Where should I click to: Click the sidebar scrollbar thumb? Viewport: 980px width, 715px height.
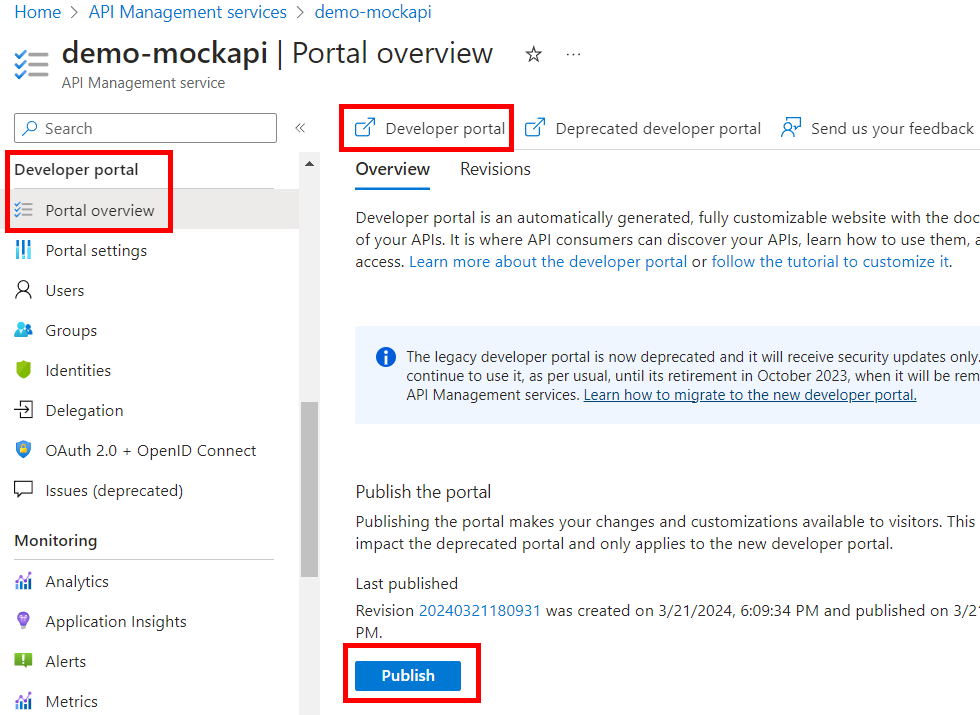pyautogui.click(x=309, y=489)
